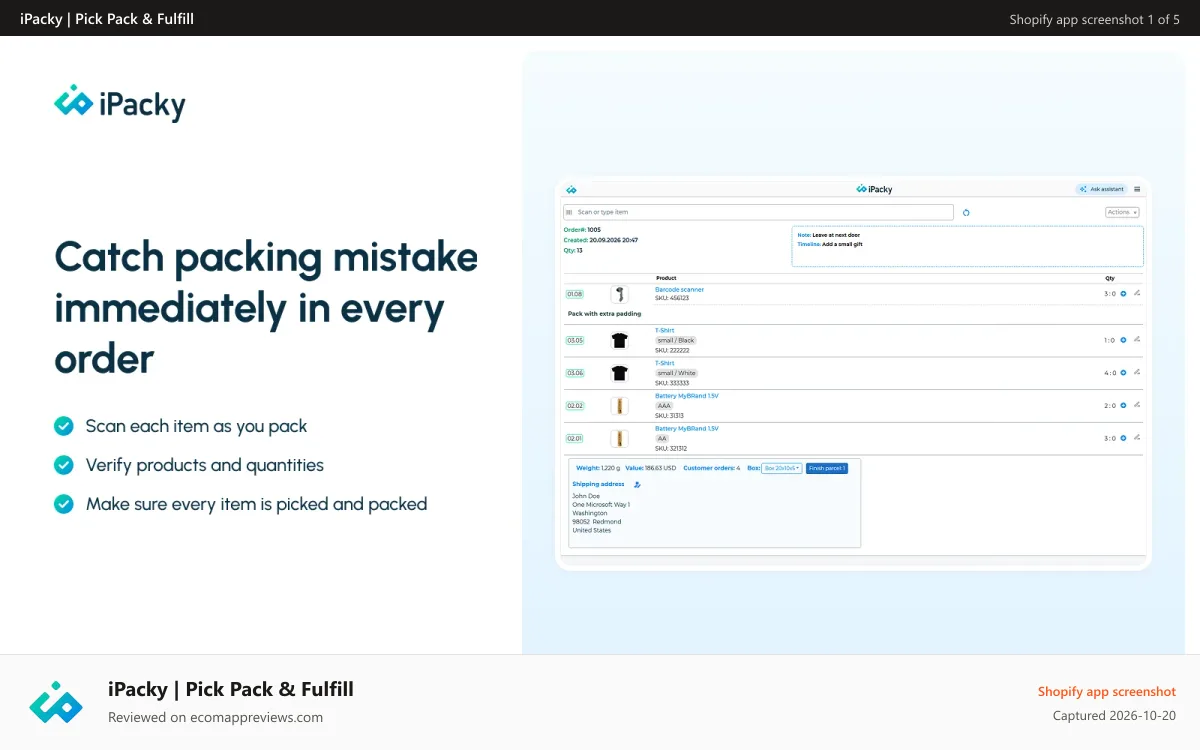Image resolution: width=1200 pixels, height=750 pixels.
Task: Click the plus icon for Battery AA row
Action: point(1123,438)
